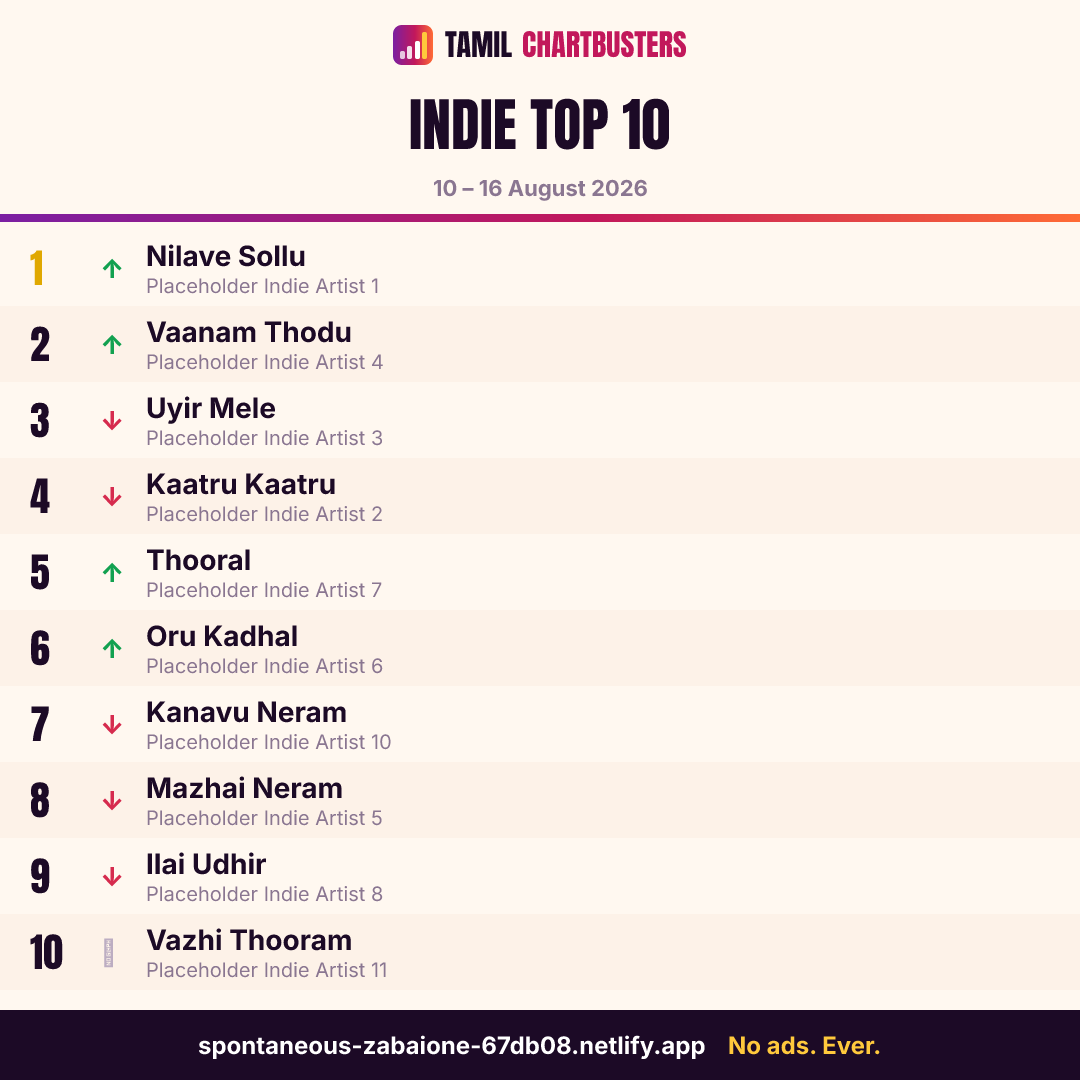Select the Kaatru Kaatru song title
Viewport: 1080px width, 1080px height.
click(x=241, y=484)
